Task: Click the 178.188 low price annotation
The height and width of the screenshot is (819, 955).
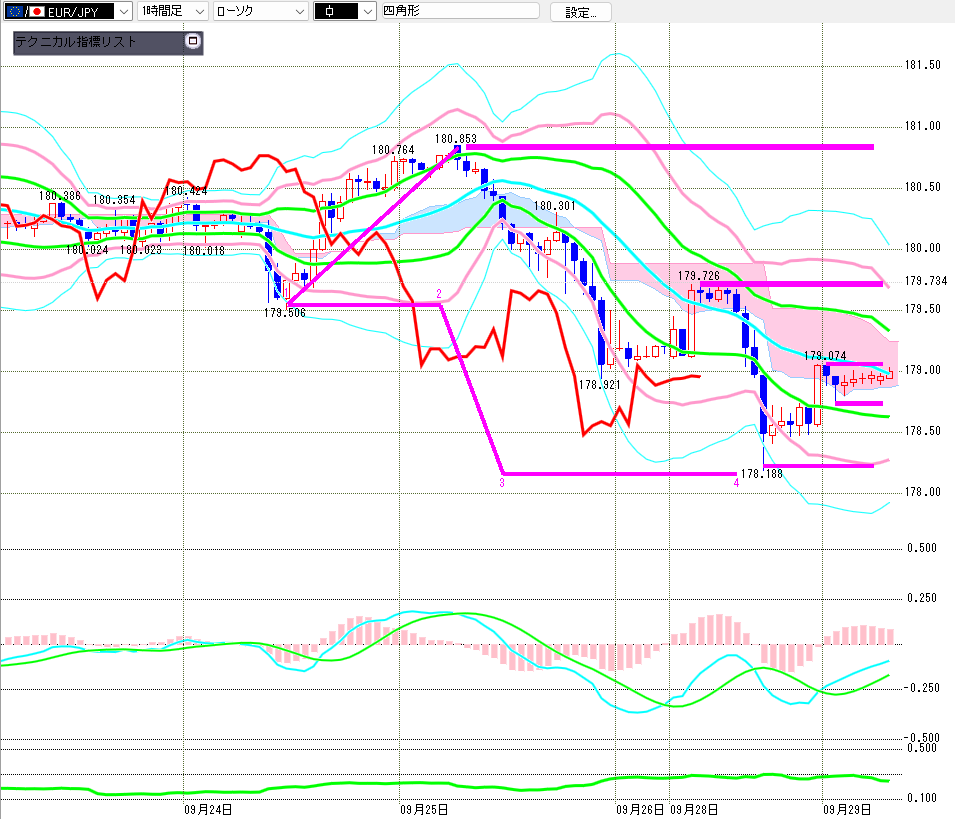Action: [761, 474]
